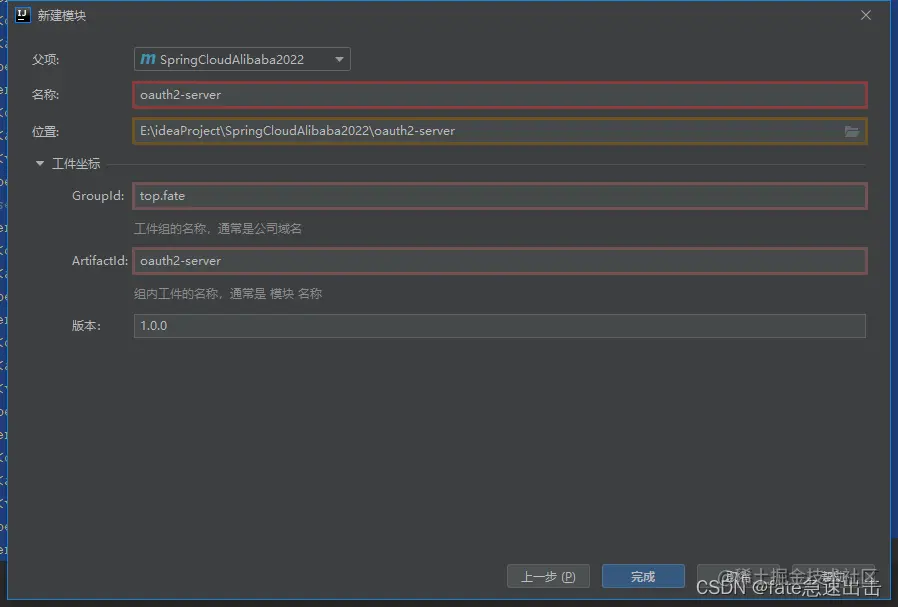The height and width of the screenshot is (607, 898).
Task: Click the 完成 finish button
Action: pyautogui.click(x=643, y=576)
